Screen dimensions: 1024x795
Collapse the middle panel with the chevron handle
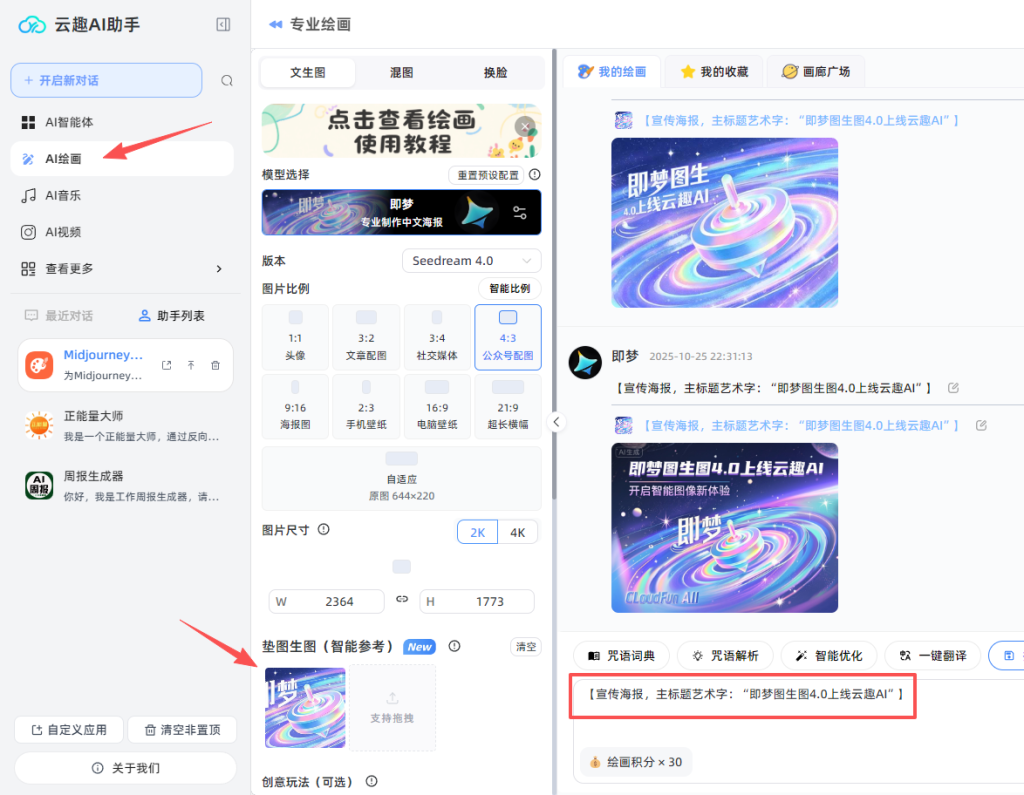coord(557,423)
